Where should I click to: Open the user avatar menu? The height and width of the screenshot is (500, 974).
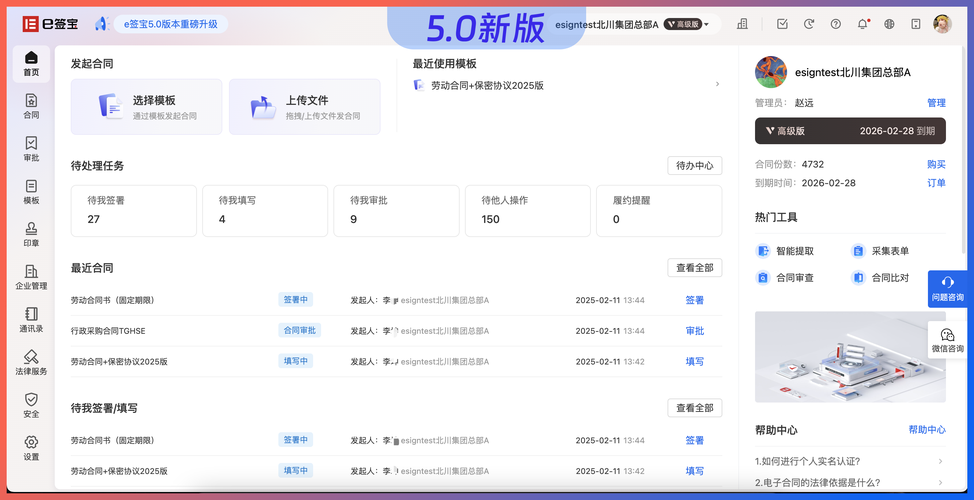pos(942,24)
